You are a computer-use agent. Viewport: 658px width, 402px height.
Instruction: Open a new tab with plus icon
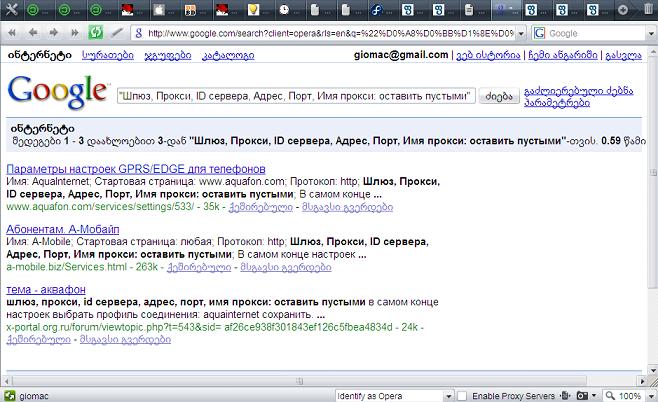coord(623,10)
